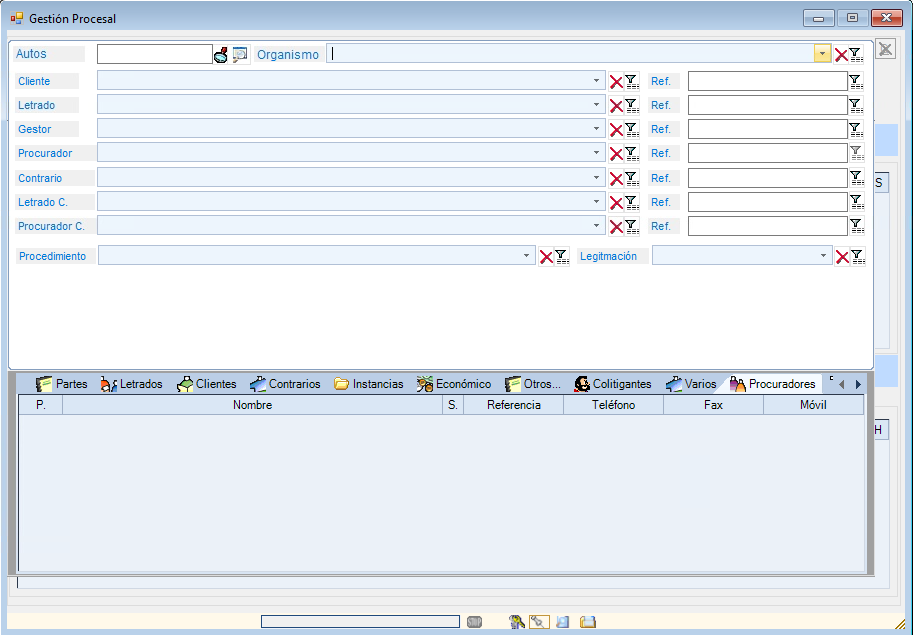Click the save disk icon in status bar
The image size is (913, 635).
pos(588,622)
